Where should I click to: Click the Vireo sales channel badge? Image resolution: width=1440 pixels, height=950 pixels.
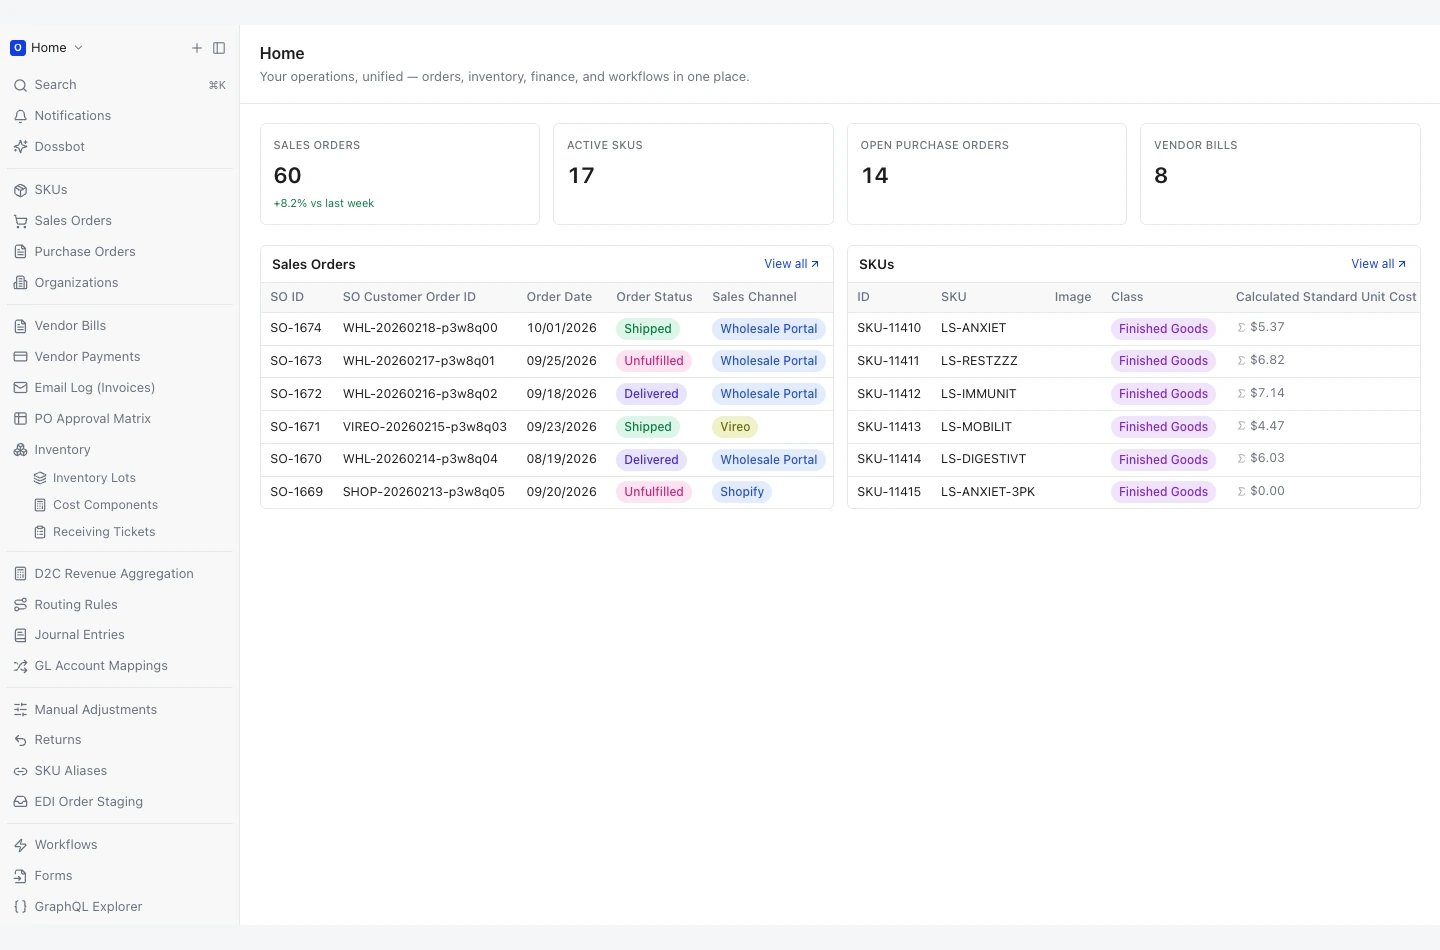tap(735, 427)
